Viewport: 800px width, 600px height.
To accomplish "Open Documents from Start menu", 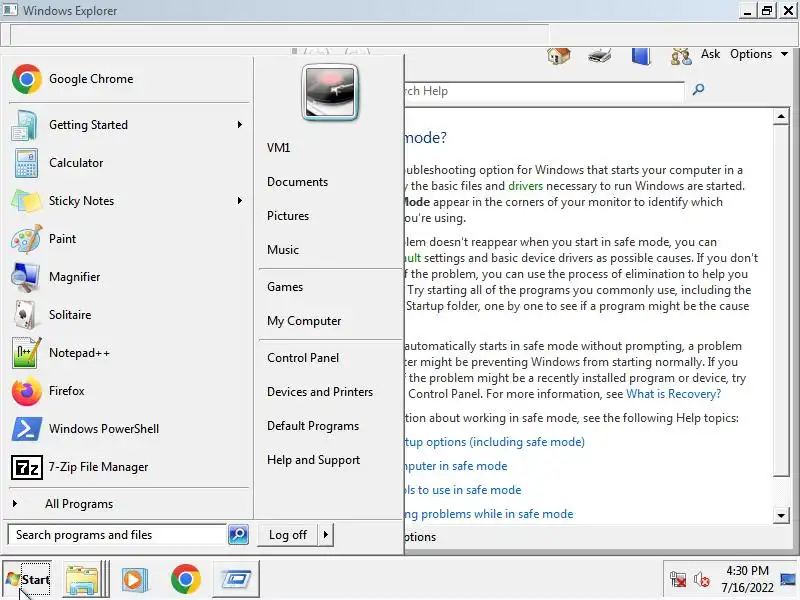I will (297, 182).
